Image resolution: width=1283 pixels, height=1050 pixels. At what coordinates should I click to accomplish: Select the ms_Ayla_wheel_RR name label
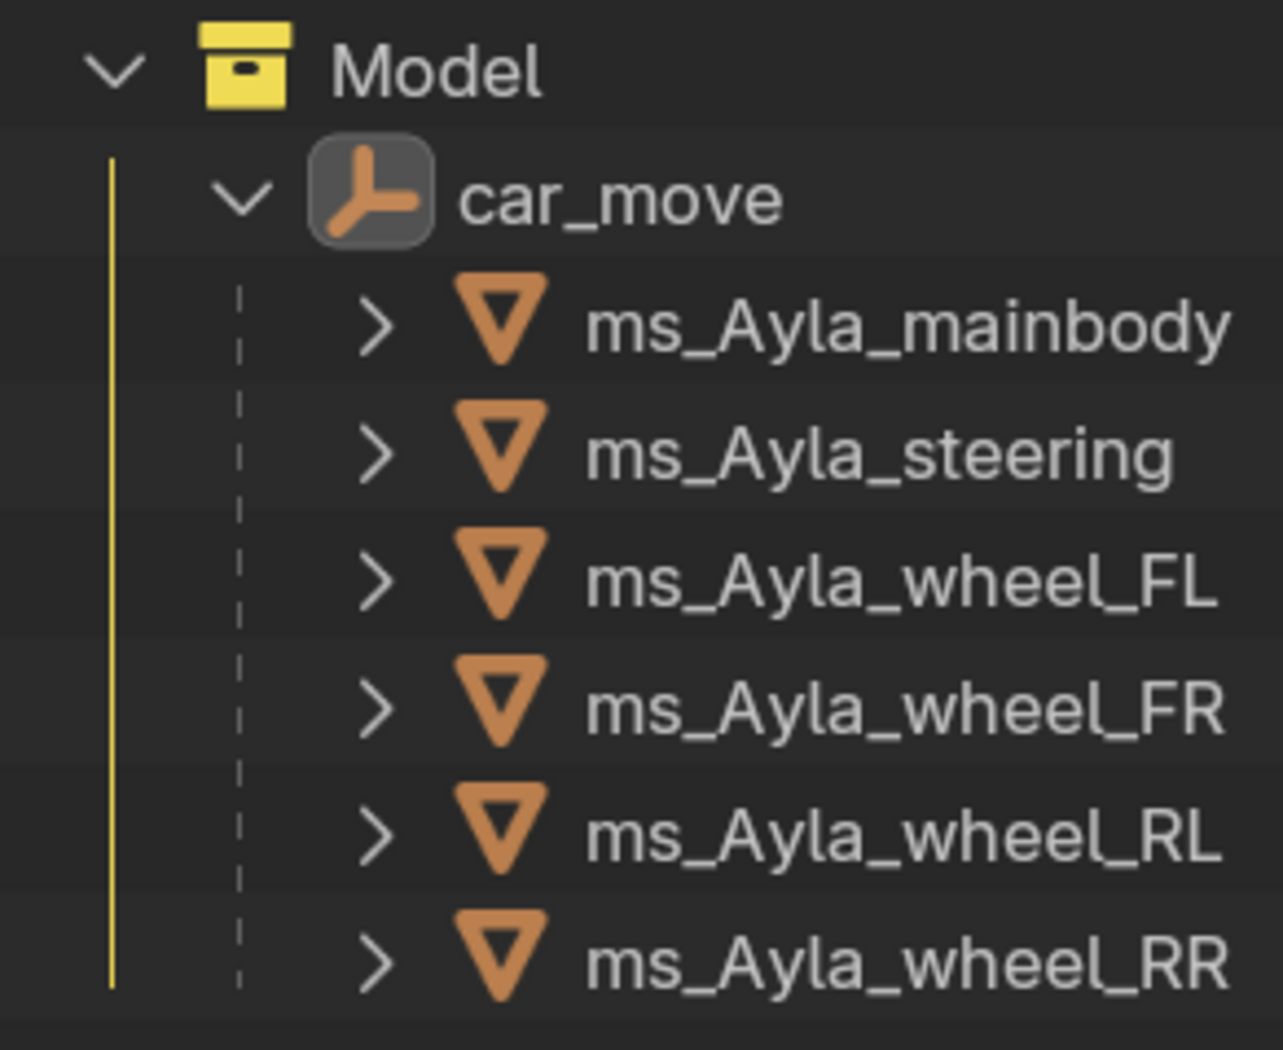pos(906,965)
